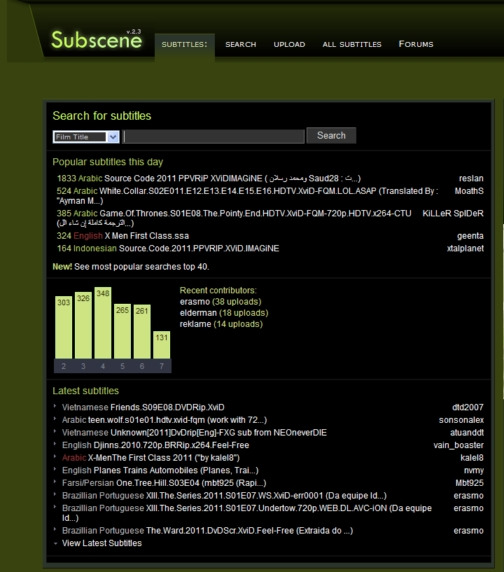Click View Latest Subtitles link
504x572 pixels.
pos(102,543)
